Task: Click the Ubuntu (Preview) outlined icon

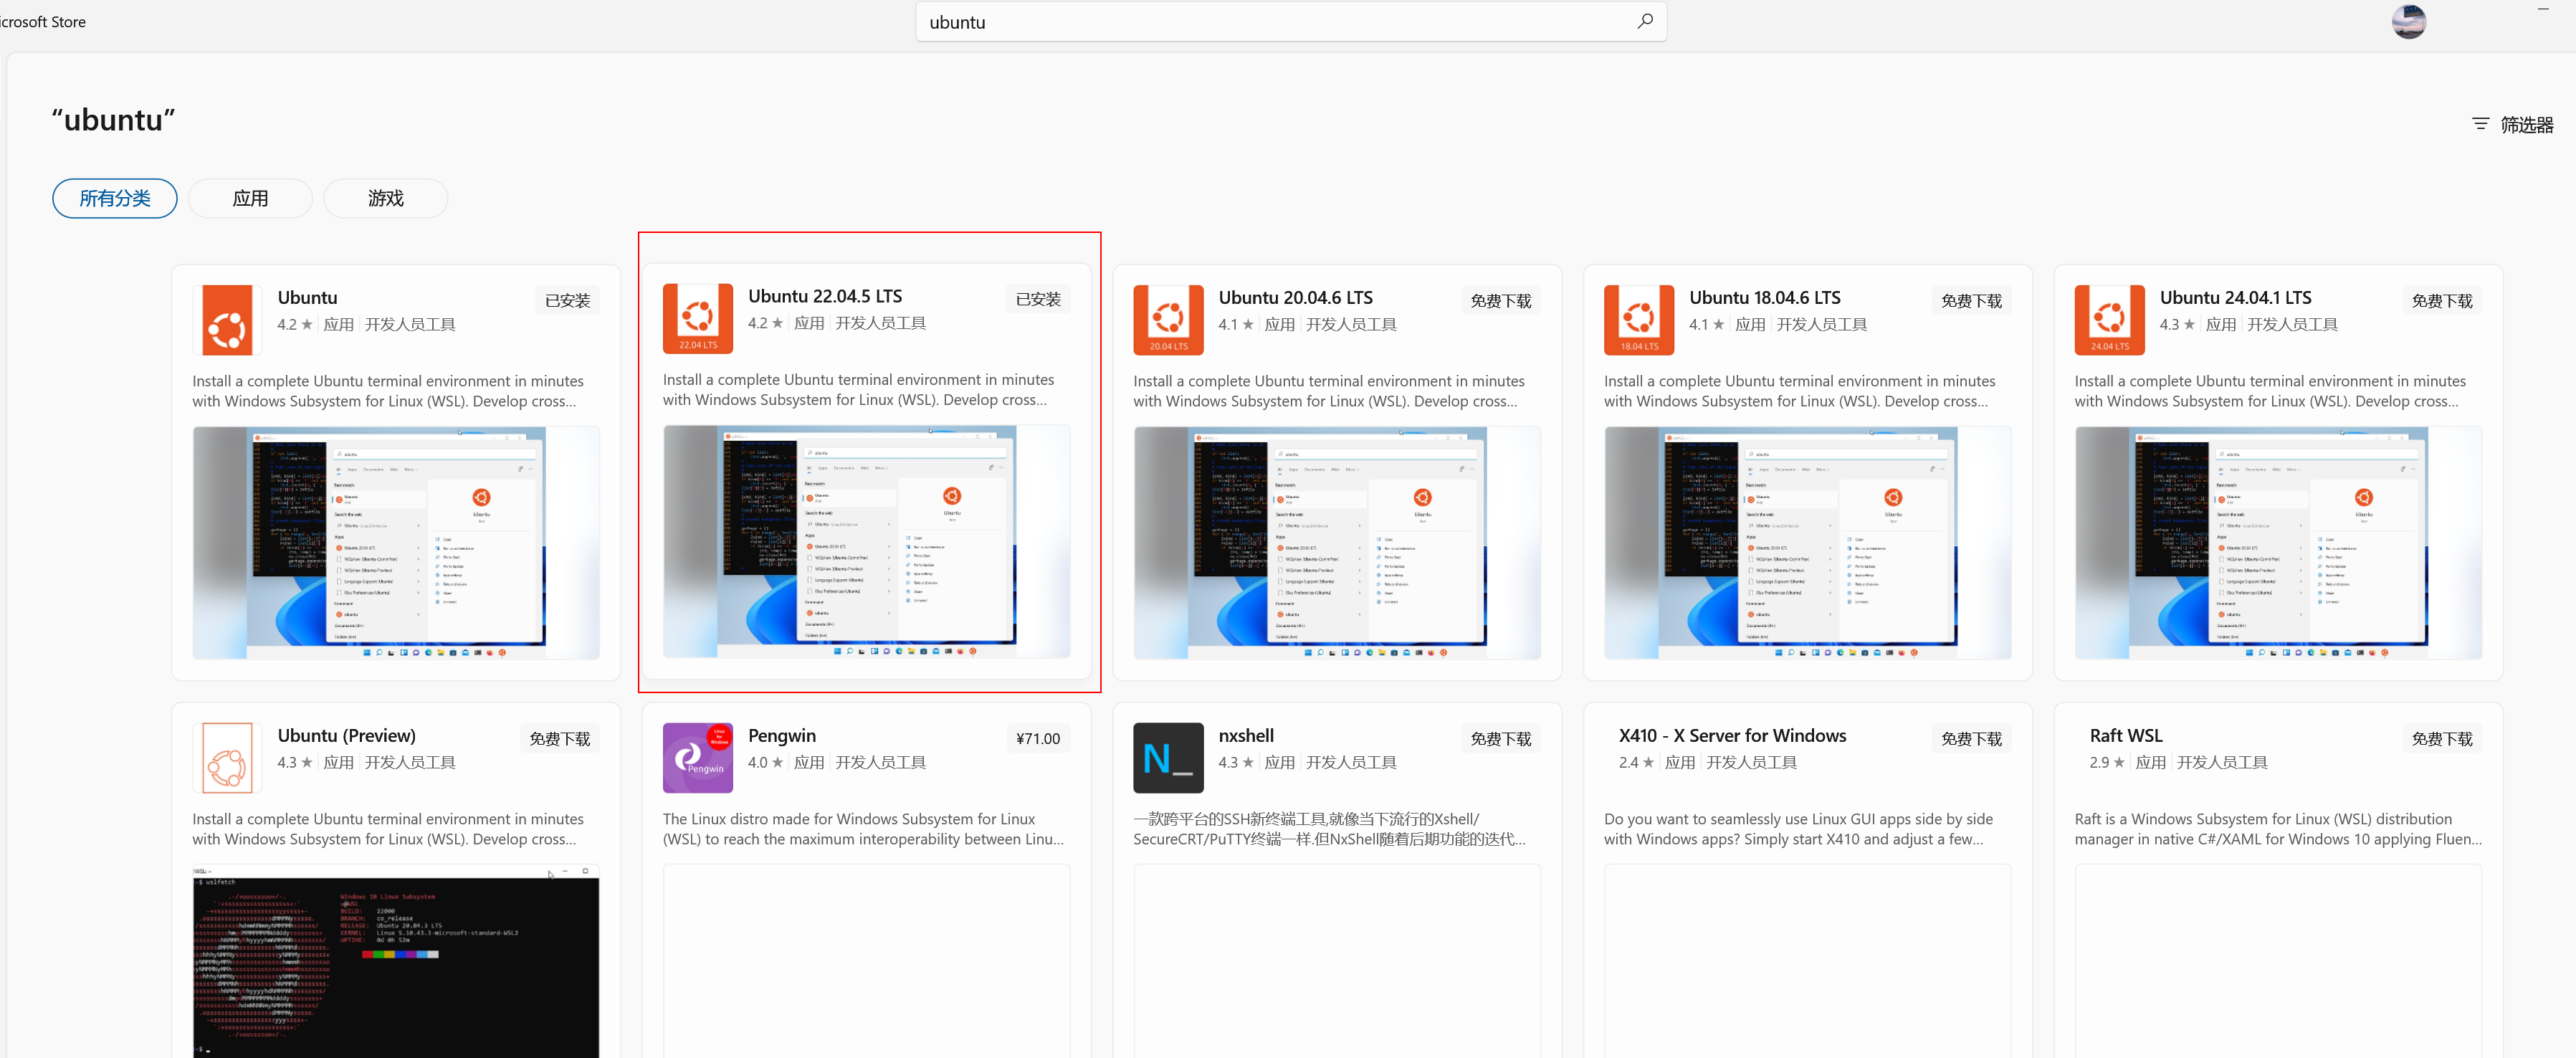Action: tap(227, 758)
